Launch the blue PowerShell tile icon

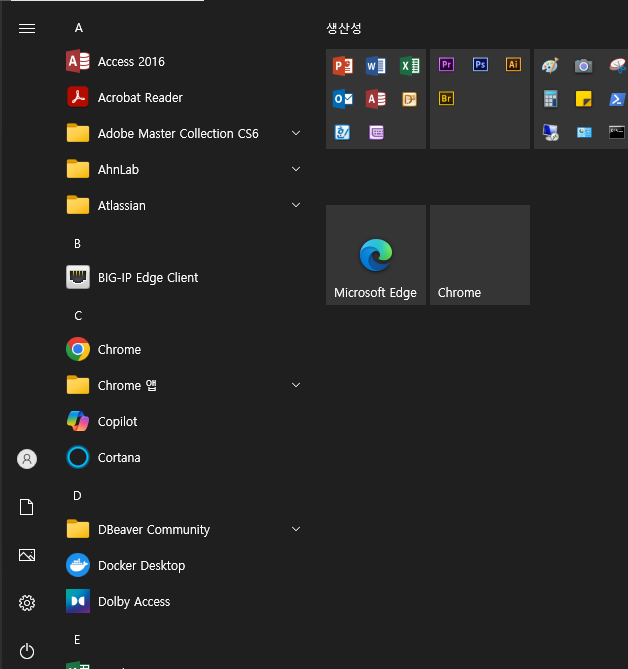[617, 99]
